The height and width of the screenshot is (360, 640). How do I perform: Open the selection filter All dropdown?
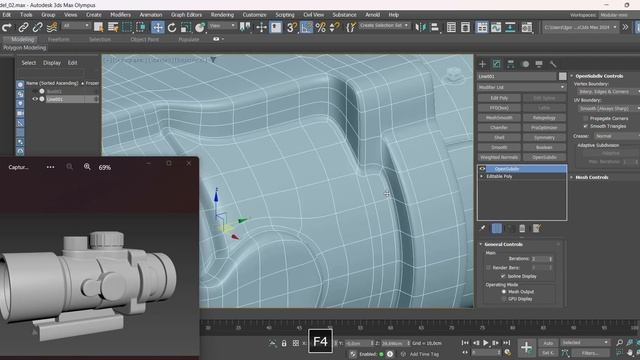76,26
